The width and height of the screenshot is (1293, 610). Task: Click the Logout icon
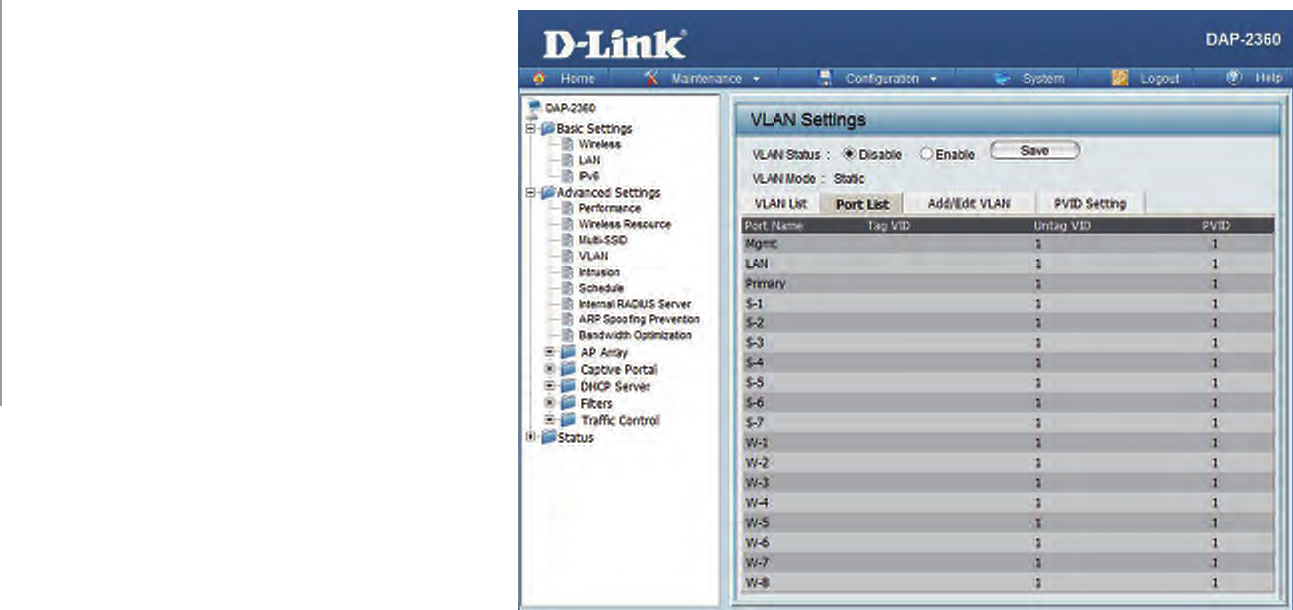coord(1121,78)
